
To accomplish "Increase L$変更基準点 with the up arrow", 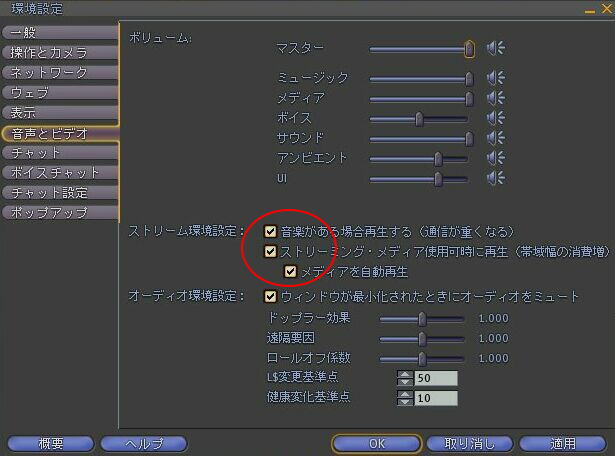I will (405, 374).
